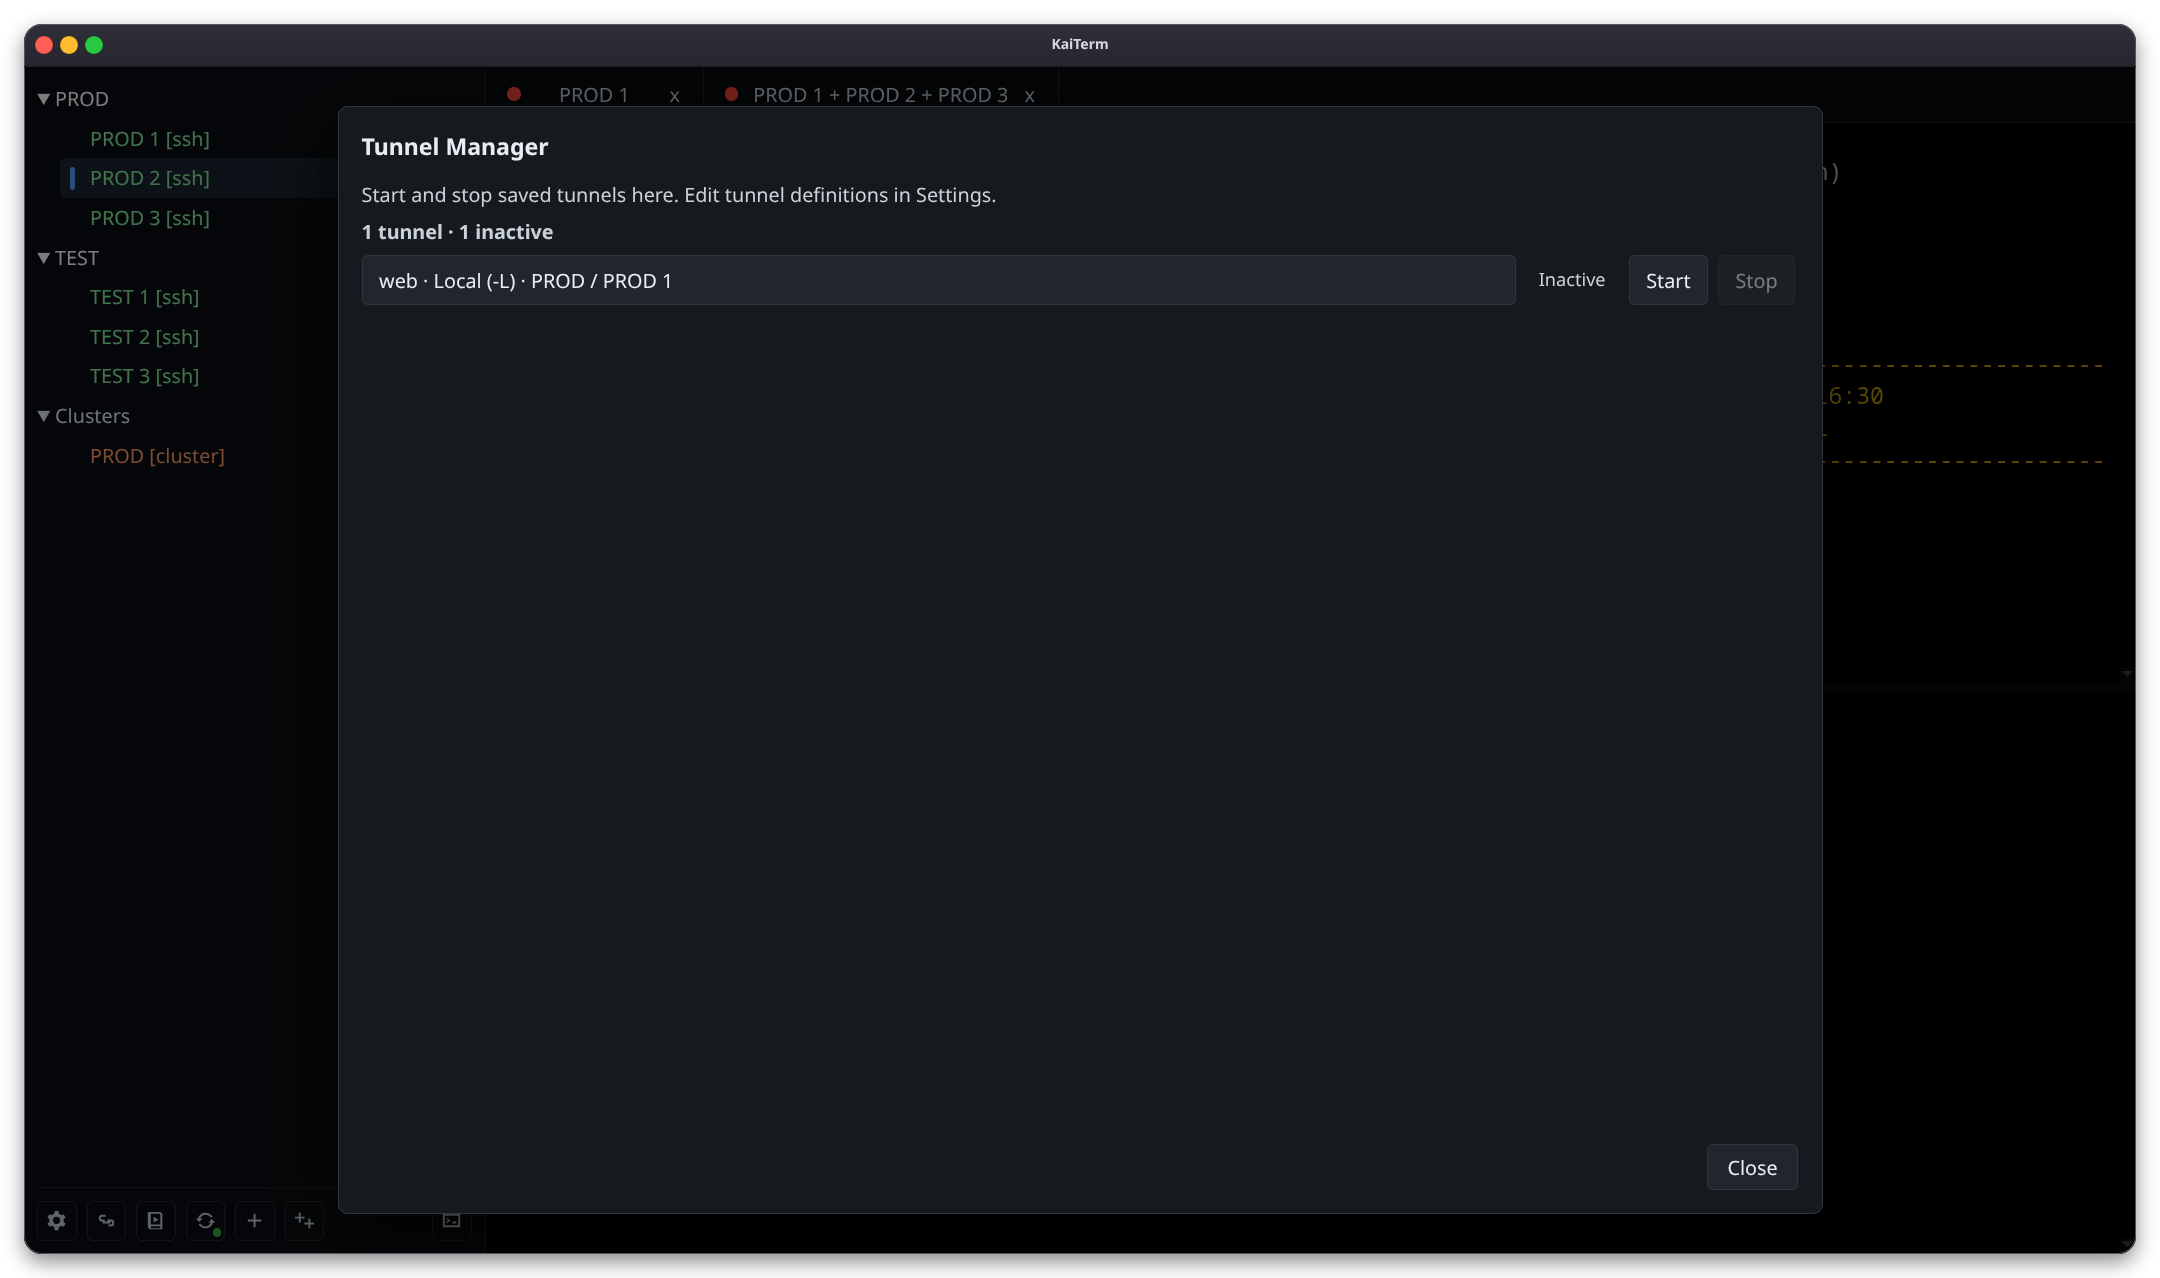Open TEST 3 [ssh] connection
This screenshot has width=2160, height=1278.
[x=145, y=376]
